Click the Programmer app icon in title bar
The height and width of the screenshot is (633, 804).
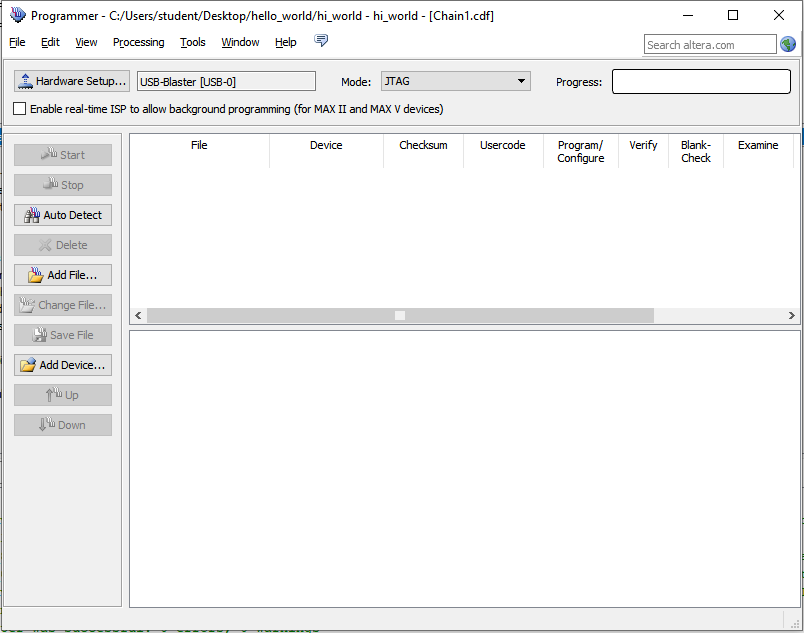click(17, 15)
